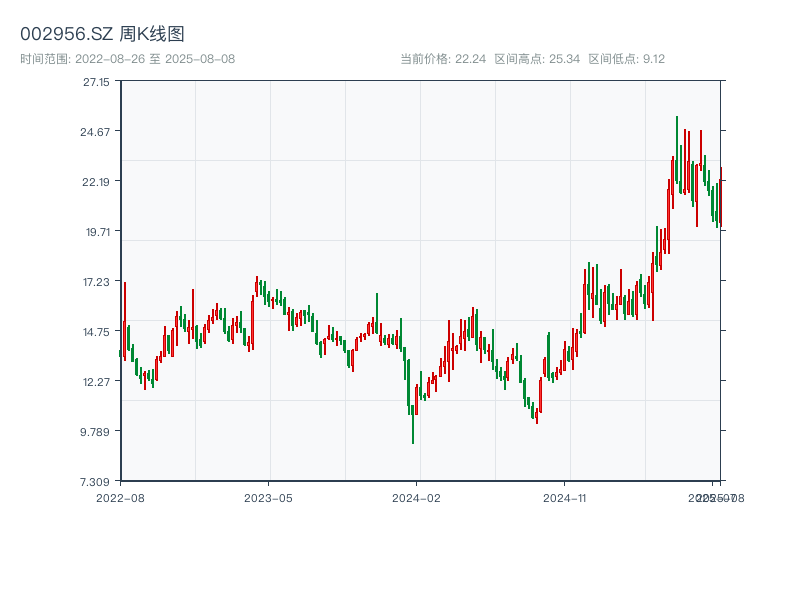This screenshot has width=800, height=600.
Task: Click the 12.27 y-axis price label
Action: (x=97, y=382)
